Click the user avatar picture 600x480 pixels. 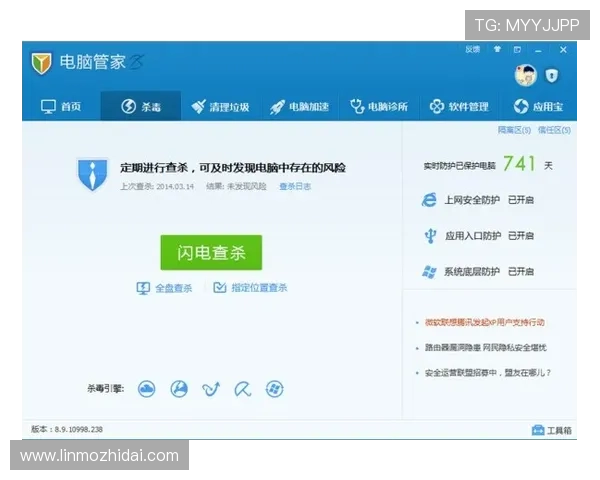[526, 75]
